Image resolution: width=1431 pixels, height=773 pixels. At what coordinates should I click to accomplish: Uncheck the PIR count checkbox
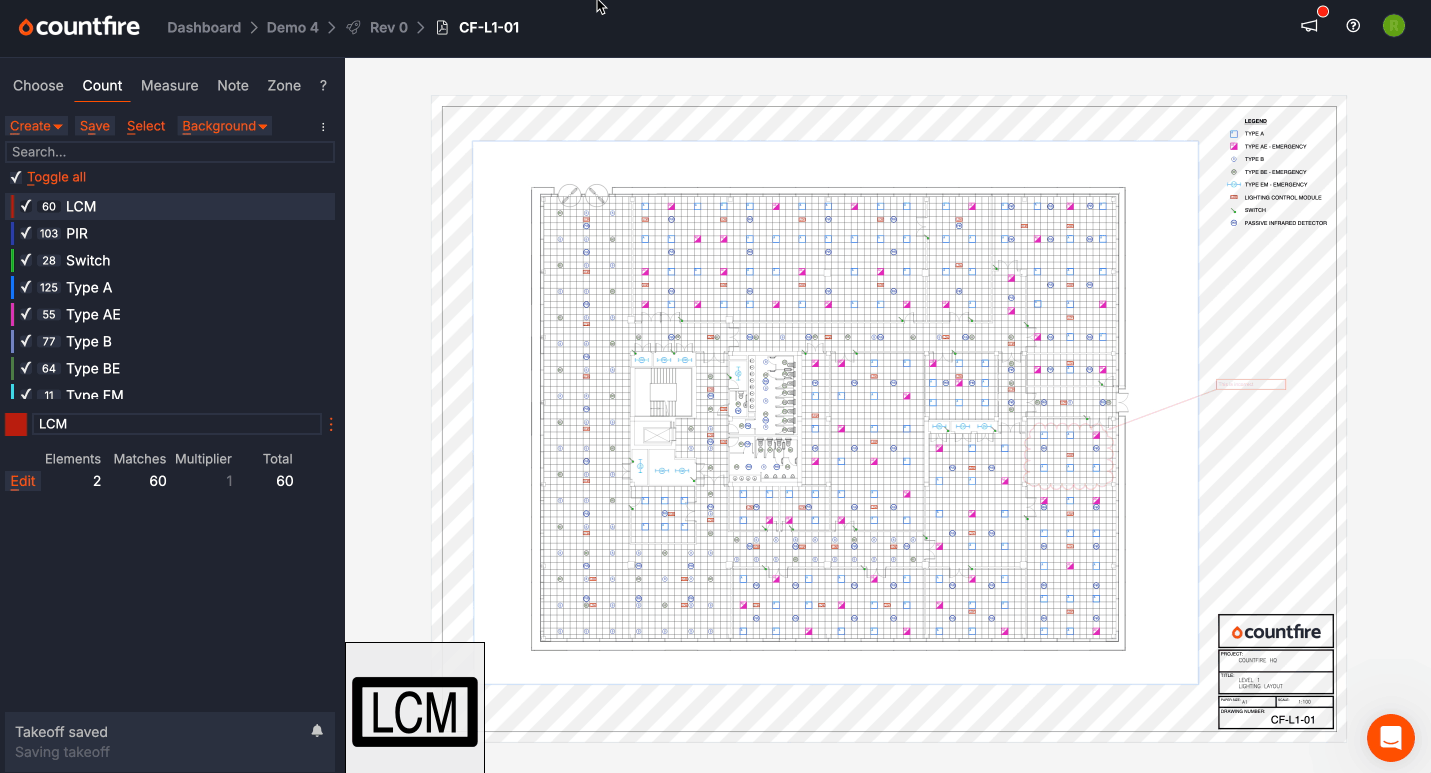[x=26, y=233]
